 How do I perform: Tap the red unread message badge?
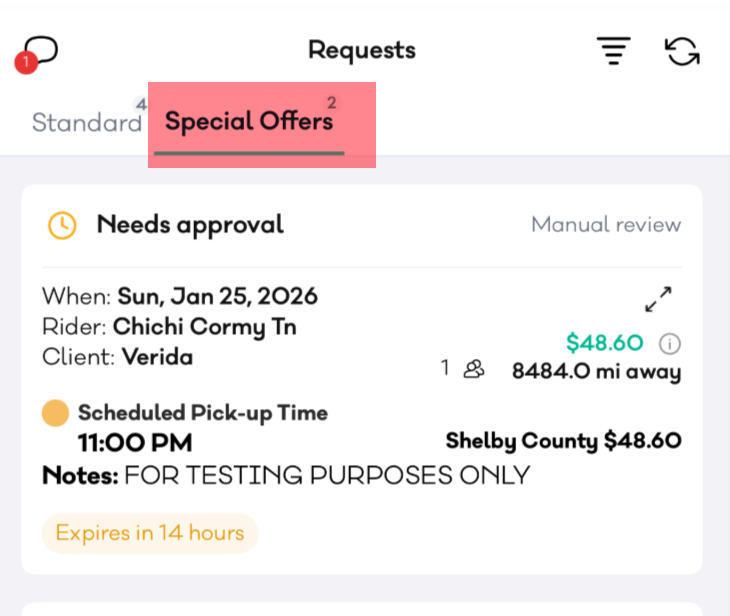click(x=26, y=64)
